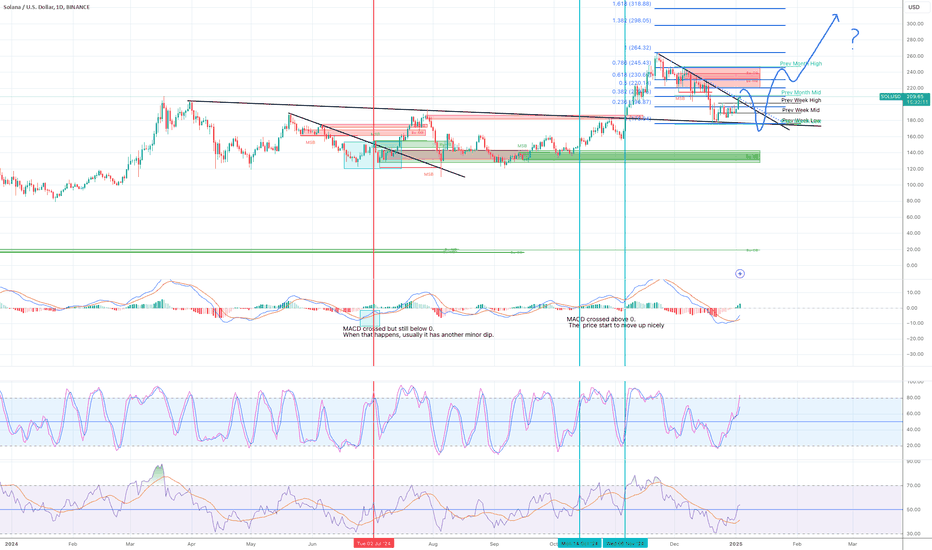Click the Jun label on time axis

[x=312, y=543]
